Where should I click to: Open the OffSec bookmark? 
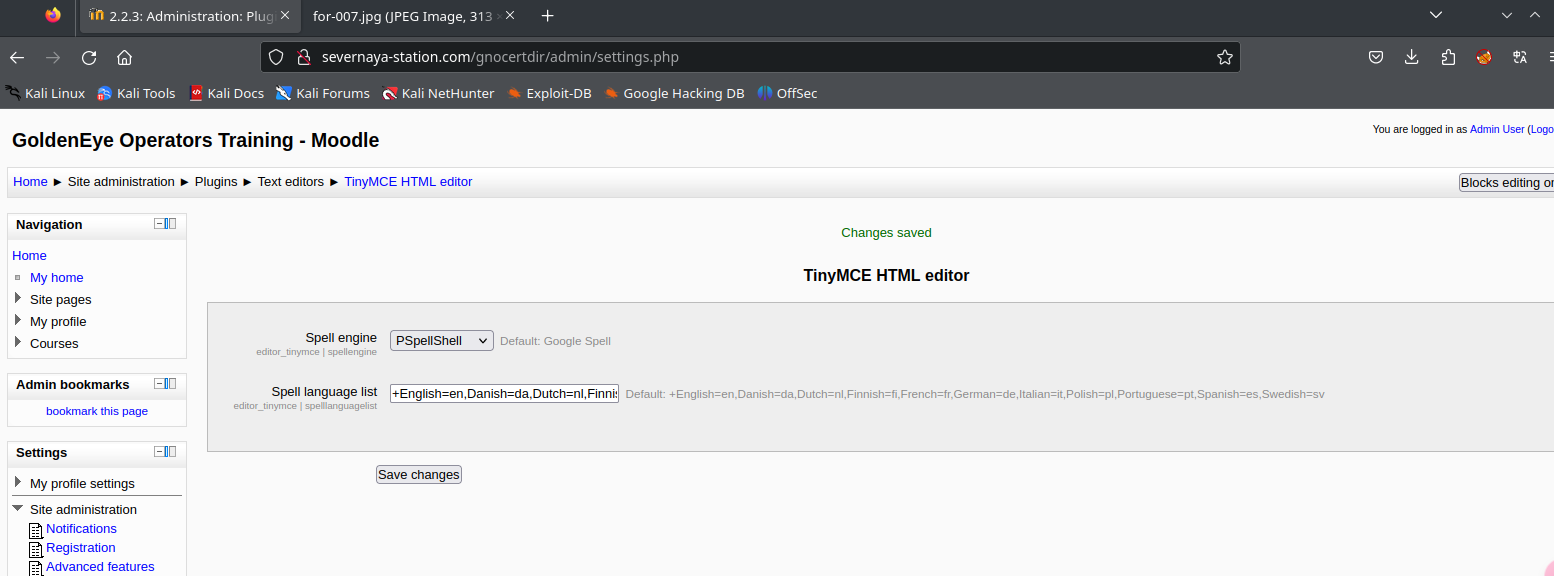[x=787, y=93]
